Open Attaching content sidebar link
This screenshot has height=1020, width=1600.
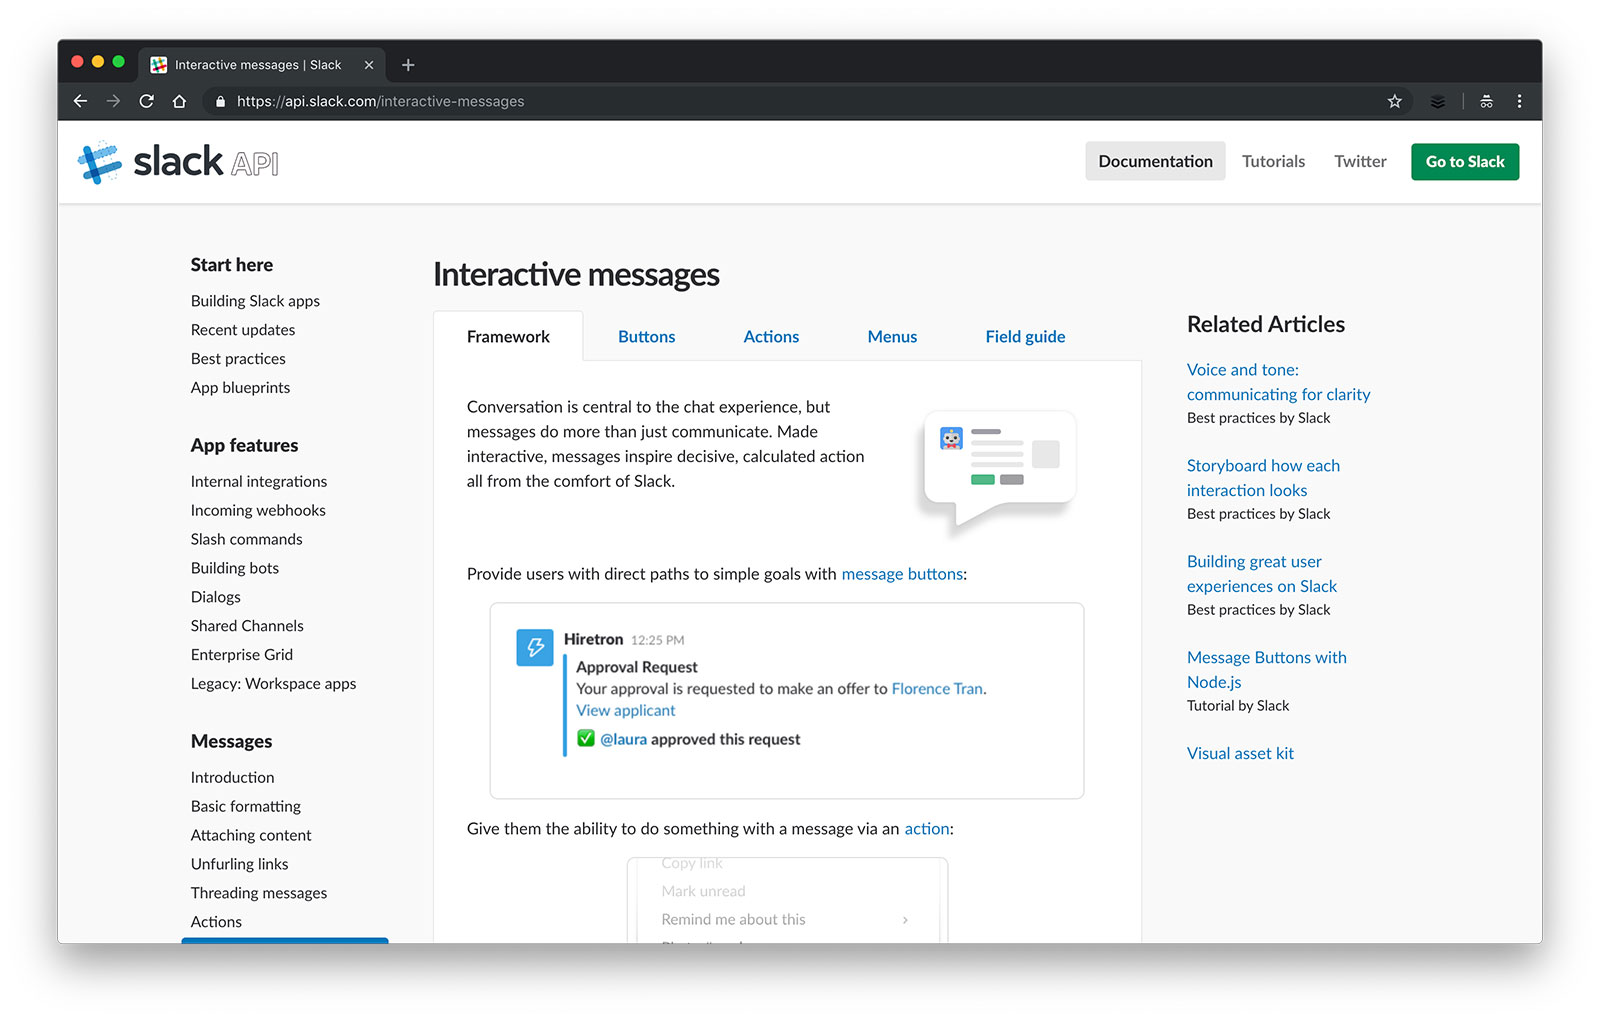click(x=251, y=835)
